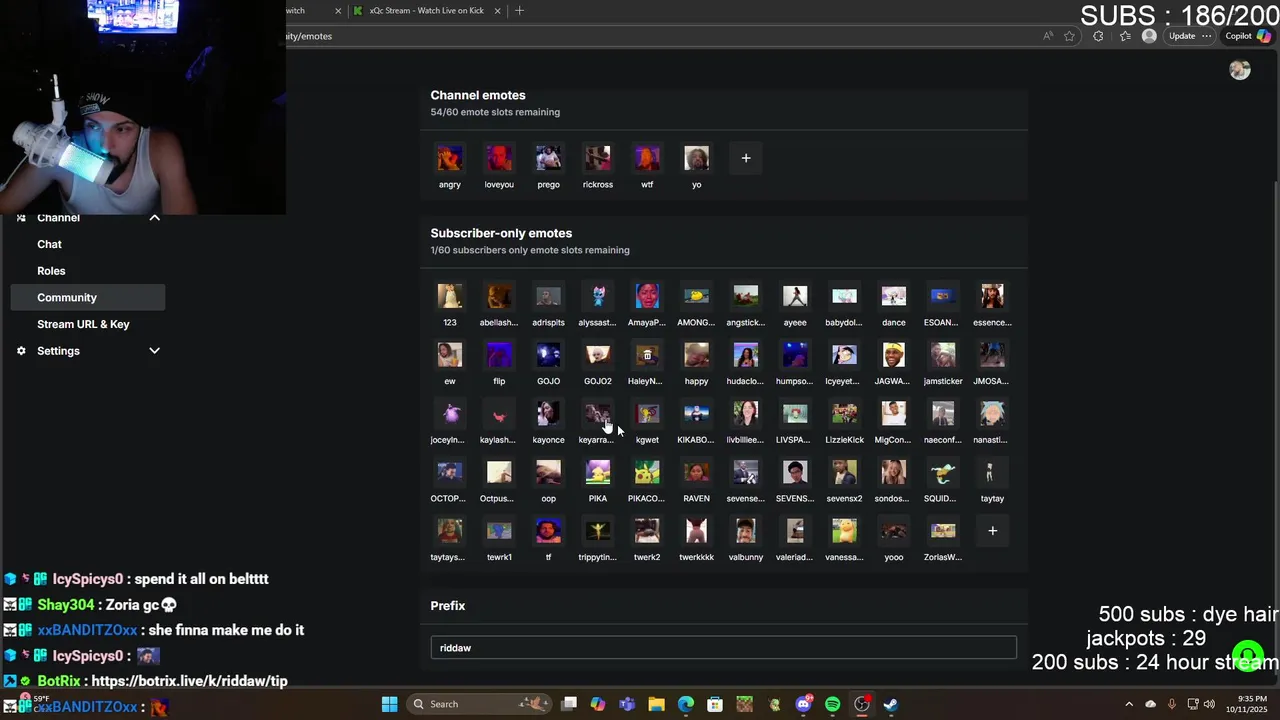Select the jamsticker emote
The width and height of the screenshot is (1280, 720).
tap(943, 355)
